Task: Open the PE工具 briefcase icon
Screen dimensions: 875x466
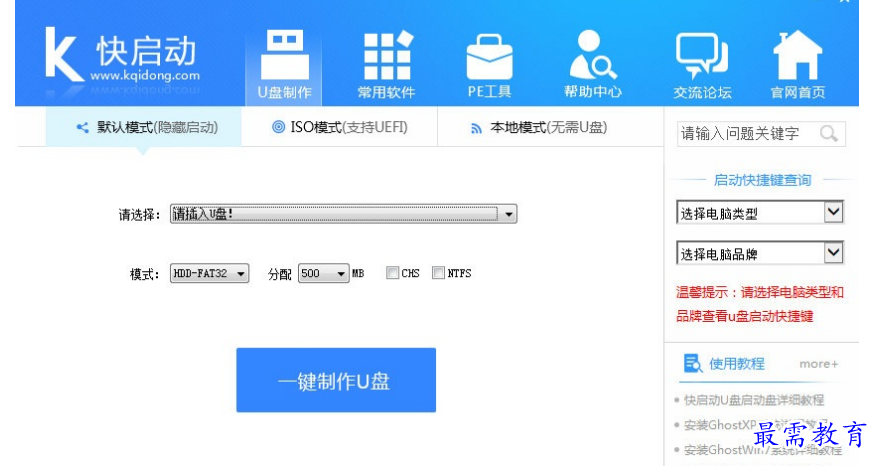Action: pyautogui.click(x=489, y=57)
